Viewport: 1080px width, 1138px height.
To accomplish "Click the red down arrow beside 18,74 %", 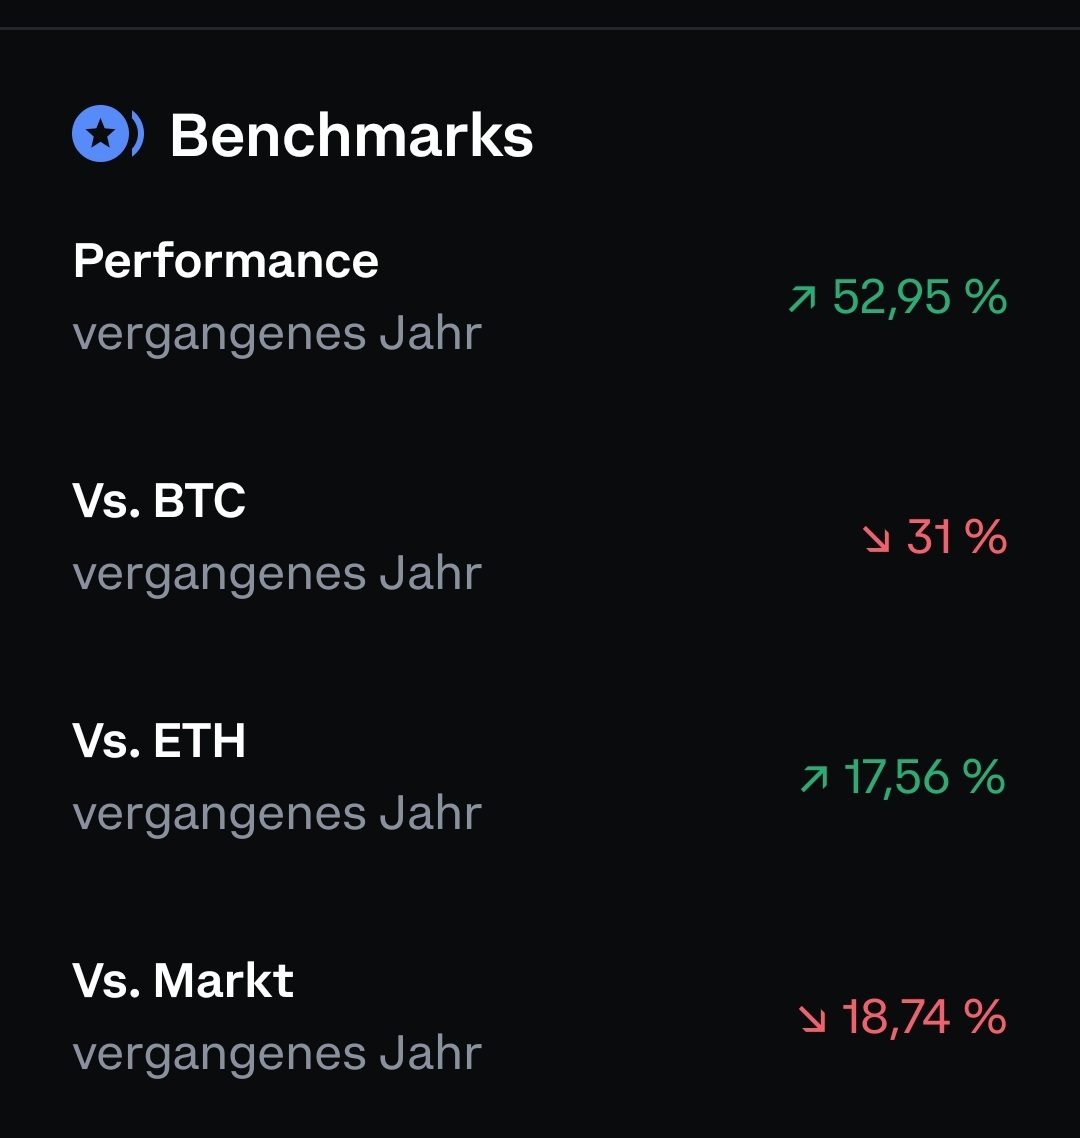I will pyautogui.click(x=812, y=1018).
